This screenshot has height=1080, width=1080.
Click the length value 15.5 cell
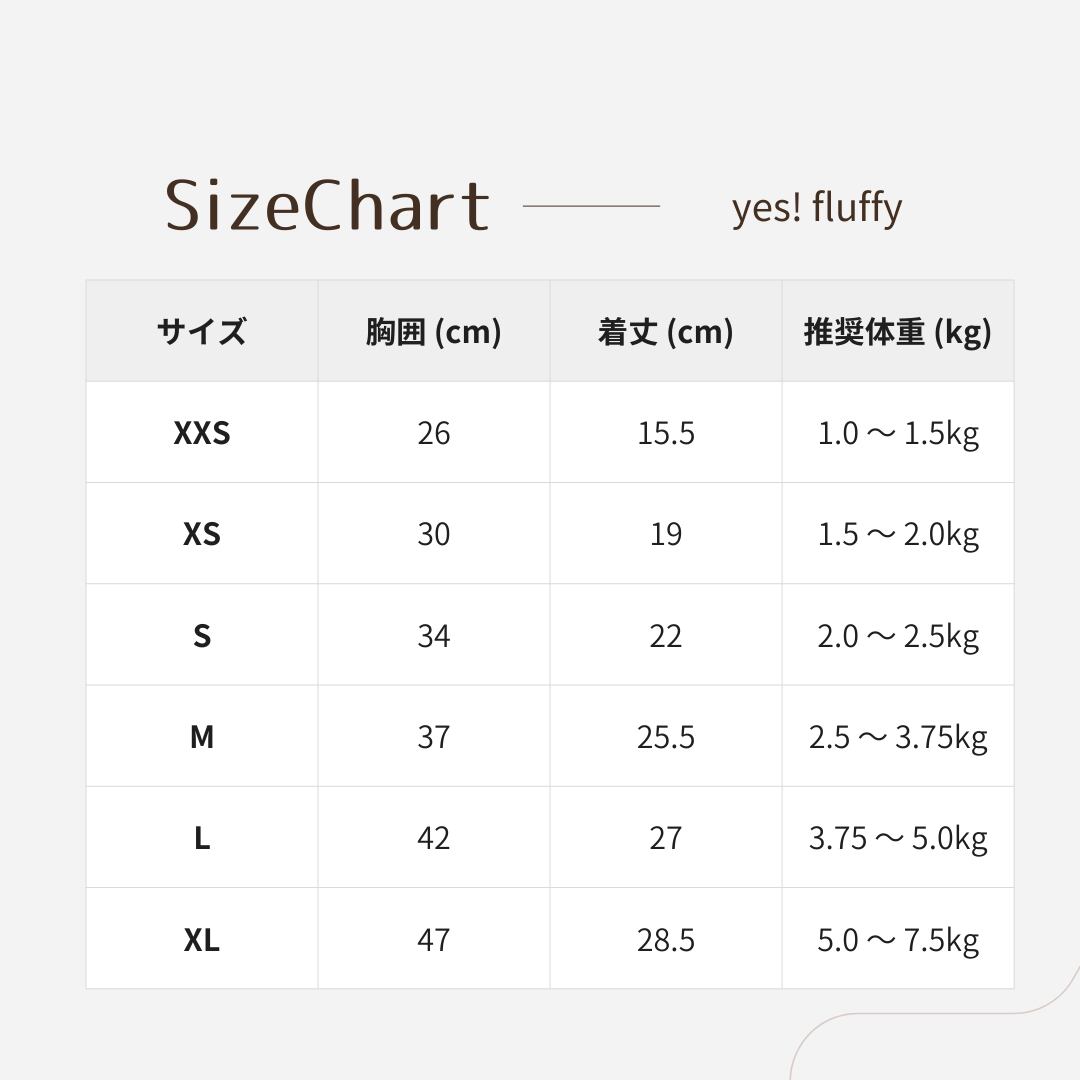tap(665, 433)
